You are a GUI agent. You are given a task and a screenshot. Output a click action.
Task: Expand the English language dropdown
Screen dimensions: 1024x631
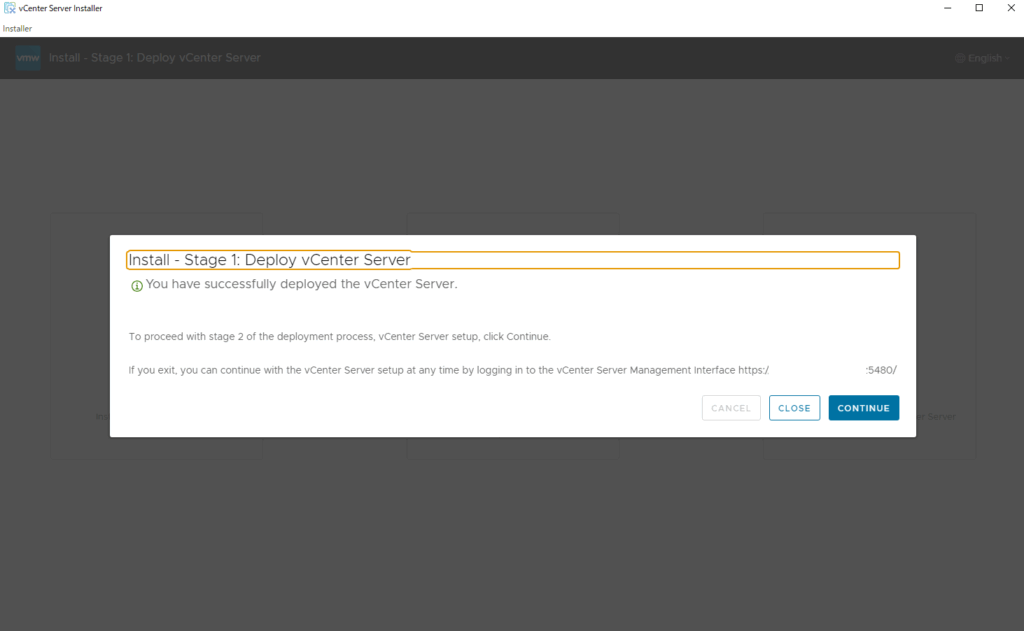985,58
